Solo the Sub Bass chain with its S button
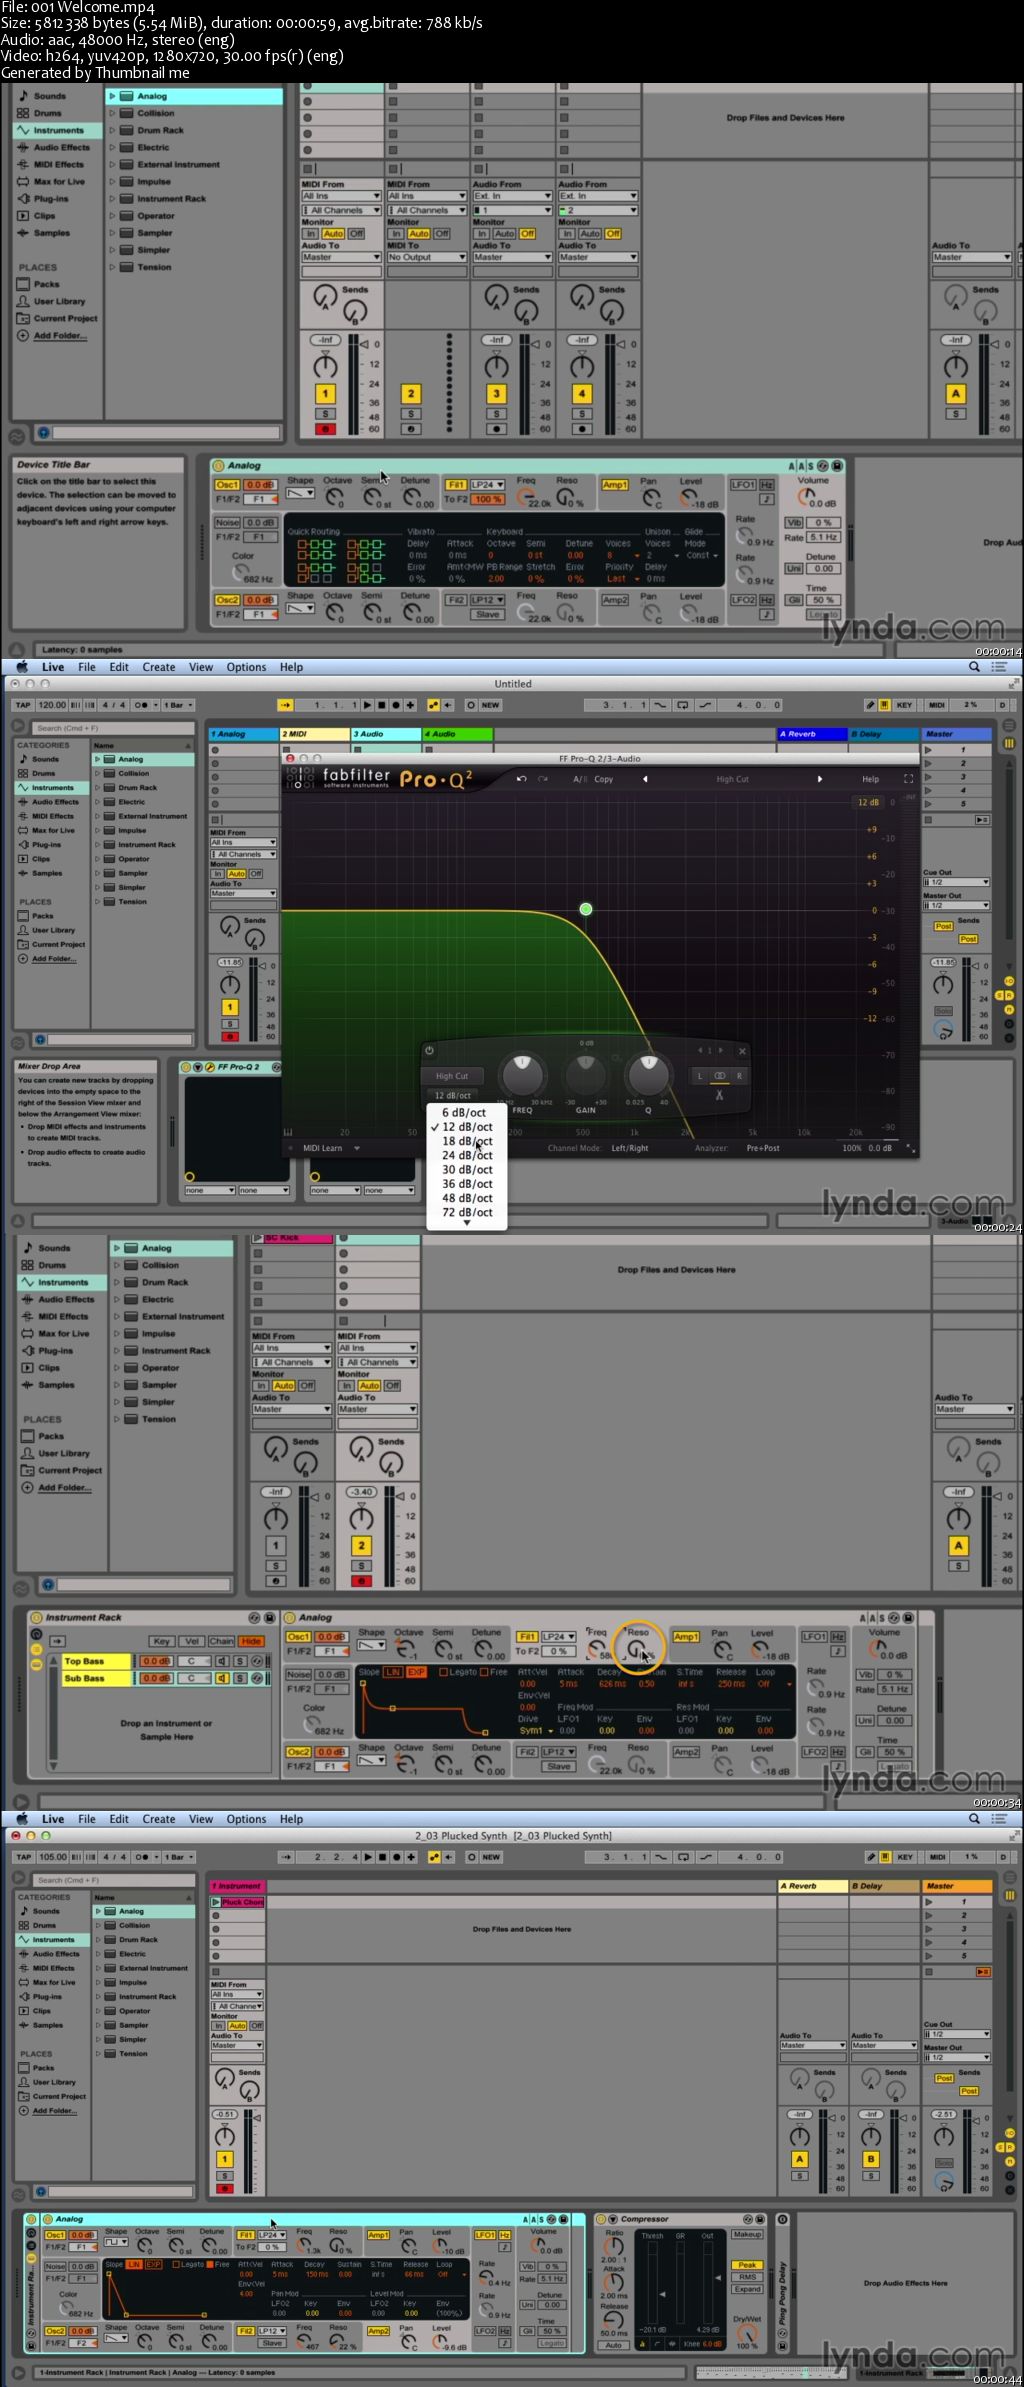Image resolution: width=1024 pixels, height=2387 pixels. 240,1678
